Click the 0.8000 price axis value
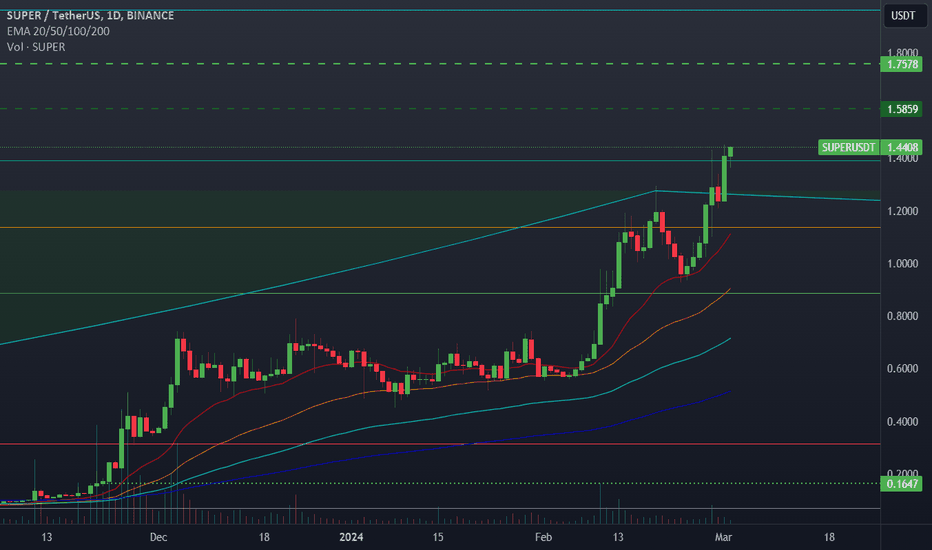932x550 pixels. coord(902,316)
